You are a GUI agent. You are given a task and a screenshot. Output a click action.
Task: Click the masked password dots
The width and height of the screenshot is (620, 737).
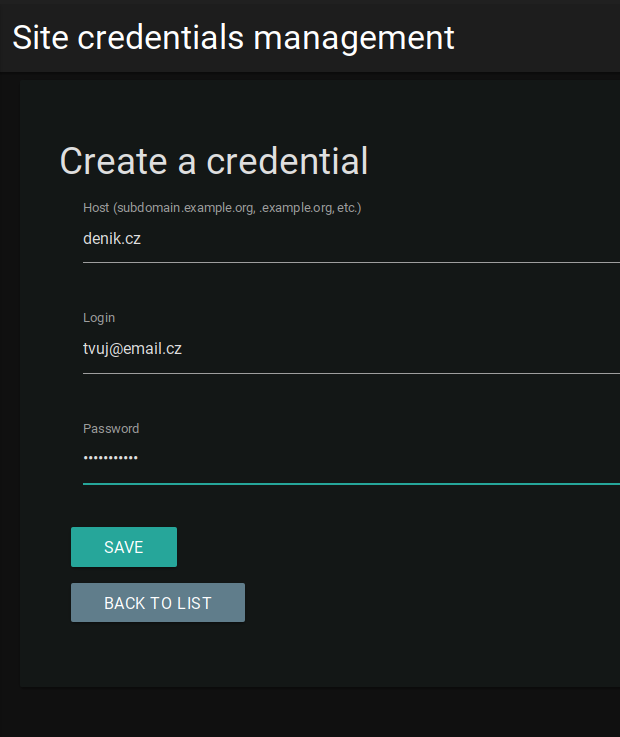pyautogui.click(x=111, y=458)
